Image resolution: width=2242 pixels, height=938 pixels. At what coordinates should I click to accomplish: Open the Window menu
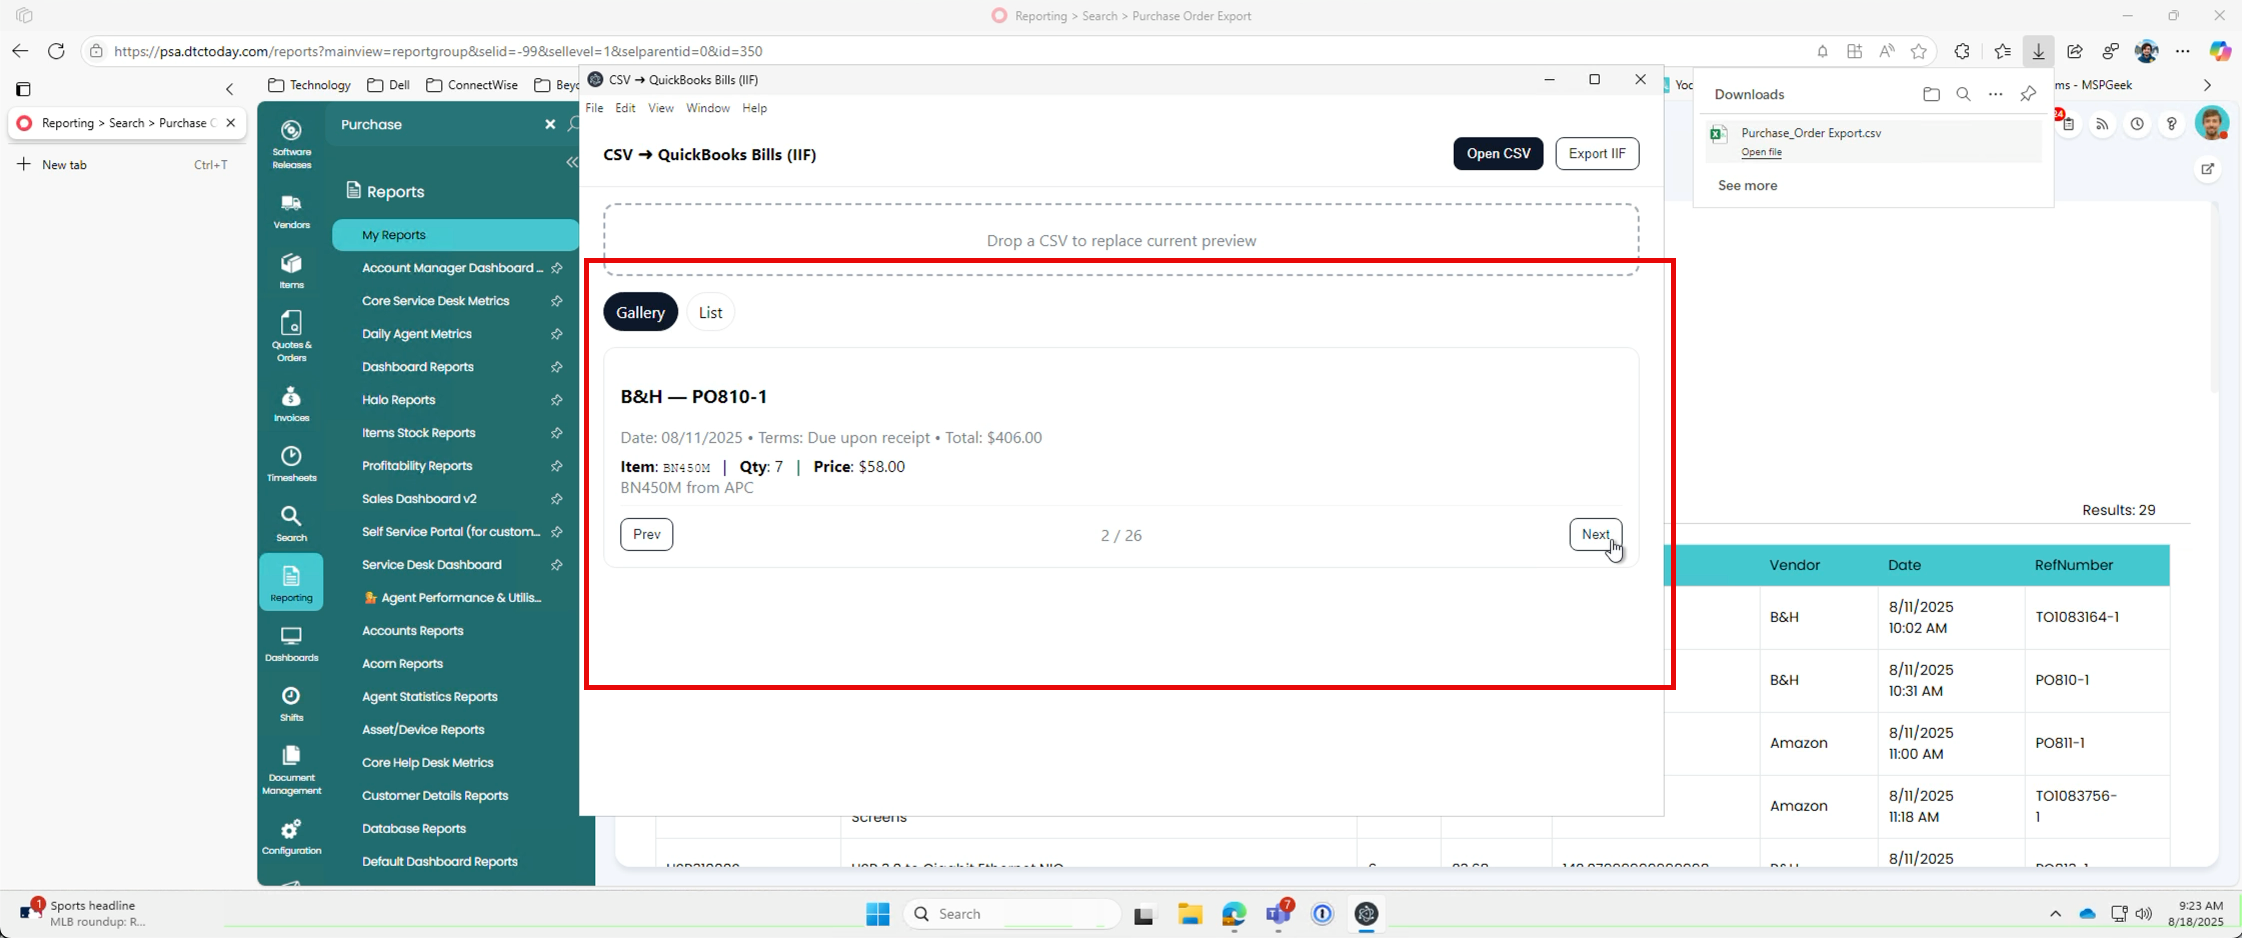pyautogui.click(x=707, y=108)
